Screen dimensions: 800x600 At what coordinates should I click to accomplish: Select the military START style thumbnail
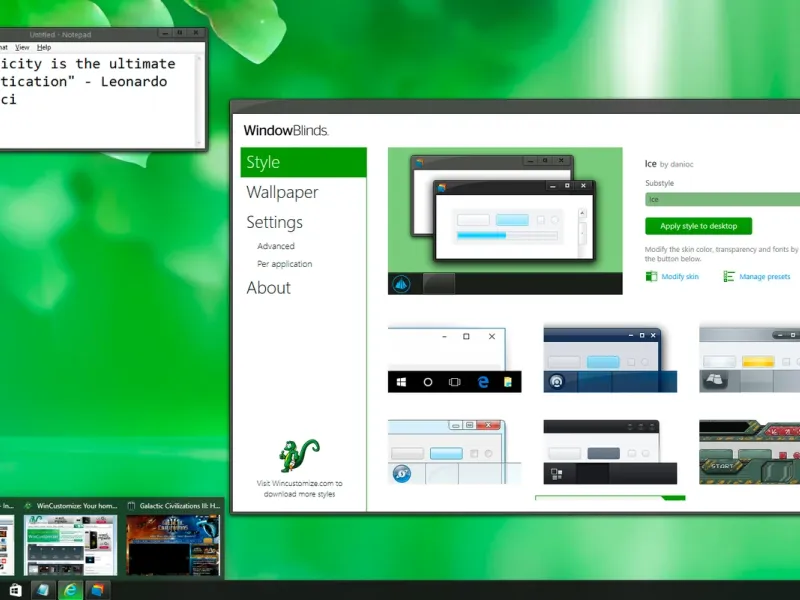(x=749, y=452)
